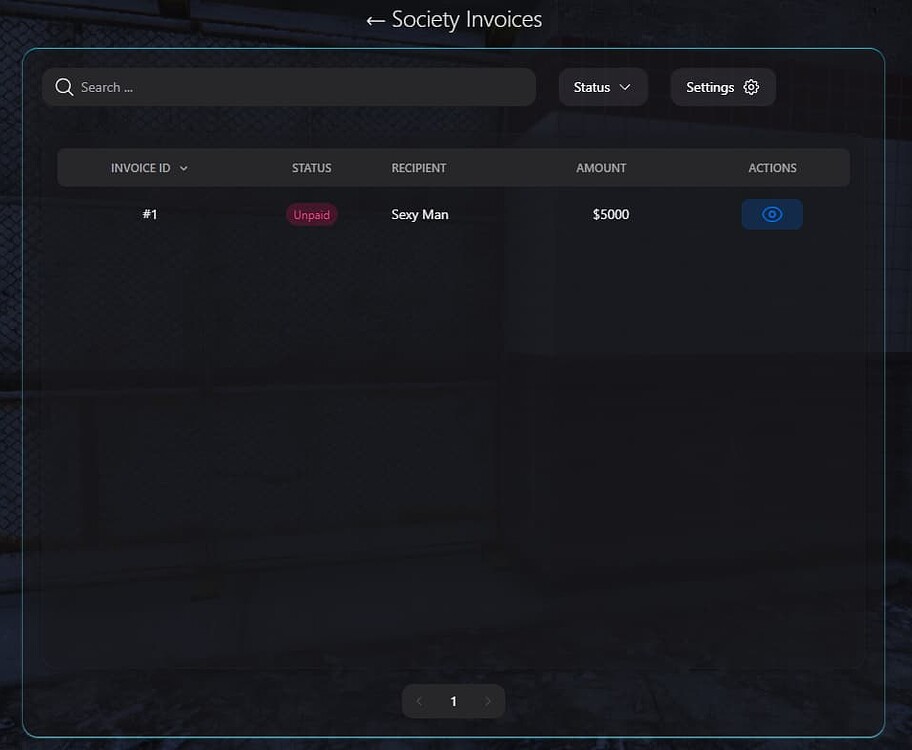Expand invoice actions for Sexy Man
This screenshot has width=912, height=750.
coord(772,214)
